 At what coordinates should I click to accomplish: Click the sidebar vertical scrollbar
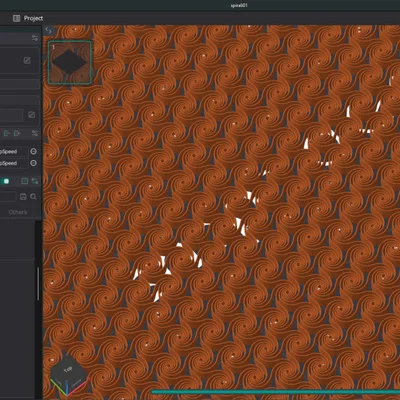point(38,283)
